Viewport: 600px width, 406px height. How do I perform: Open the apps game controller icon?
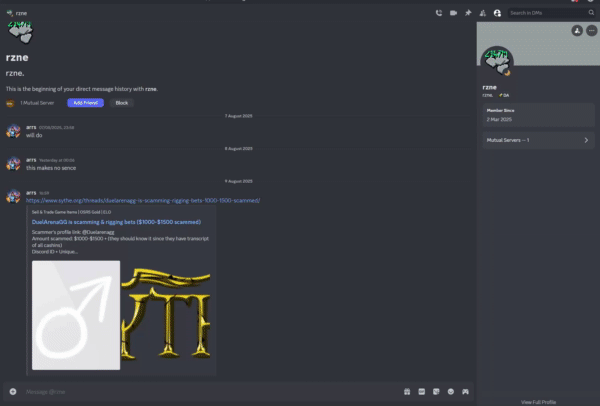pyautogui.click(x=465, y=391)
